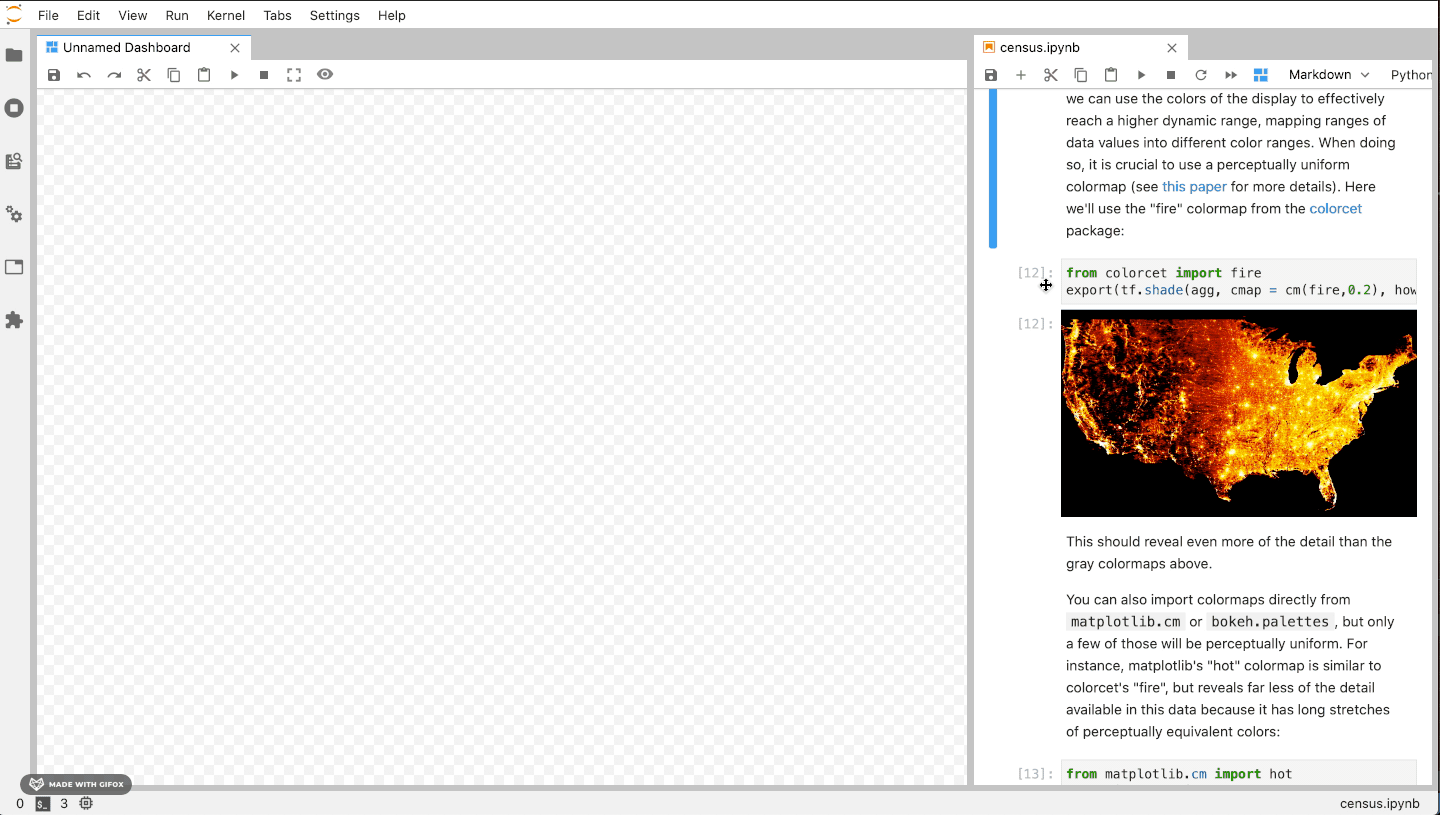Open the colorcet package link
The width and height of the screenshot is (1440, 815).
click(x=1335, y=208)
